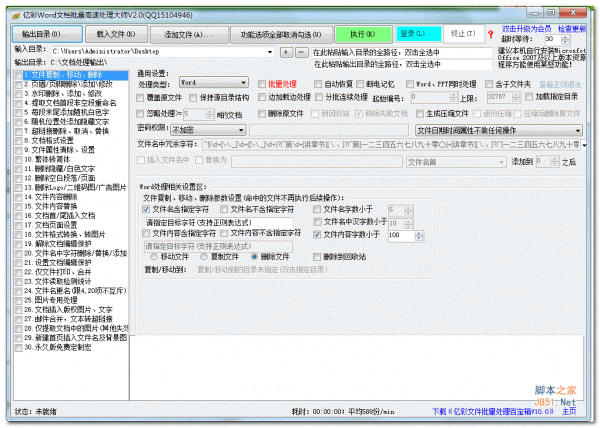Select item 22. 仅文件打印、合并
This screenshot has width=600, height=428.
(58, 272)
